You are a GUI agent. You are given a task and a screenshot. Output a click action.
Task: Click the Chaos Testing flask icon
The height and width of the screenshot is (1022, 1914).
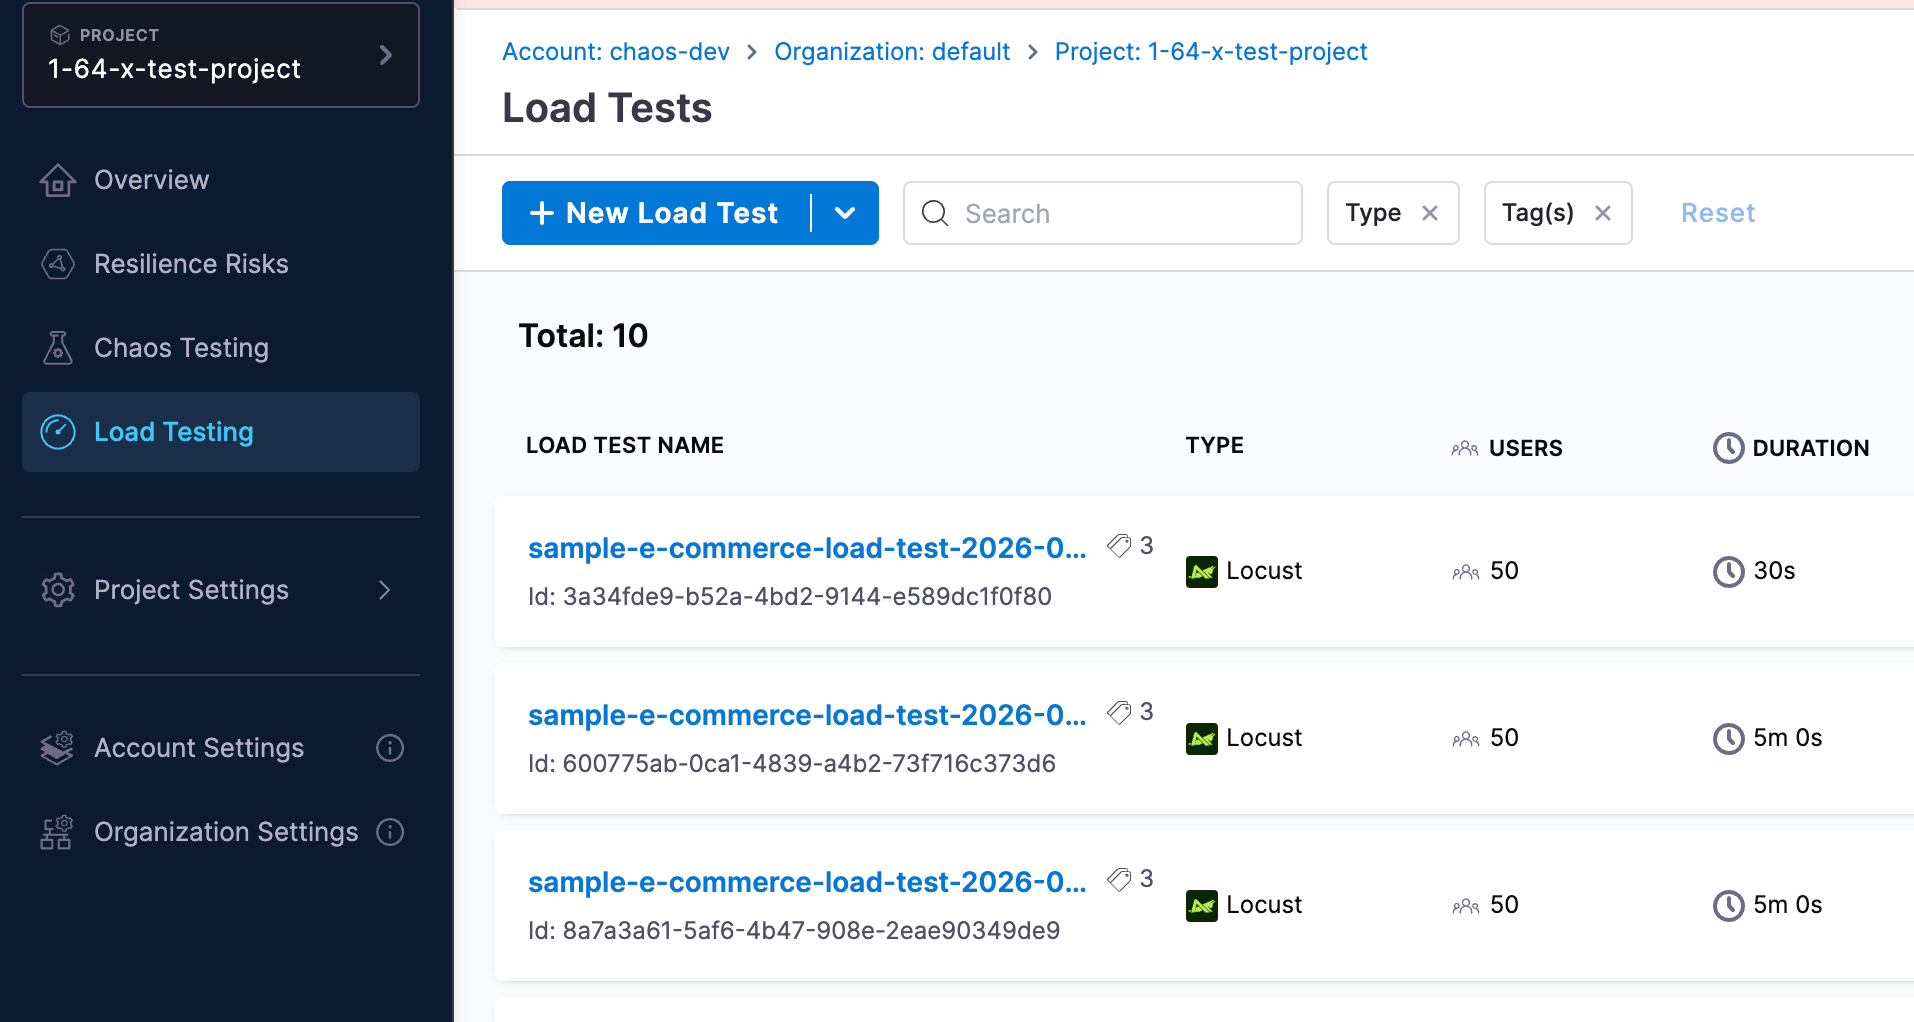[58, 347]
